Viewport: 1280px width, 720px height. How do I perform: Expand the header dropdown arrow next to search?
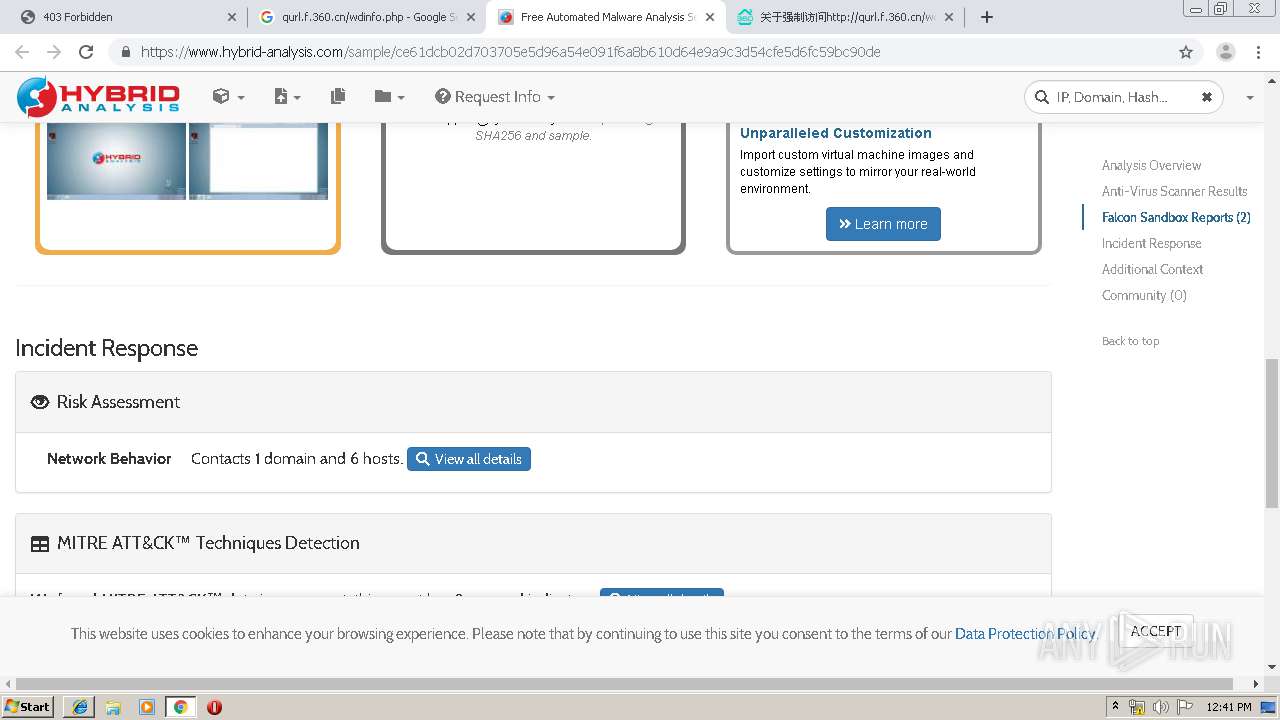1250,97
